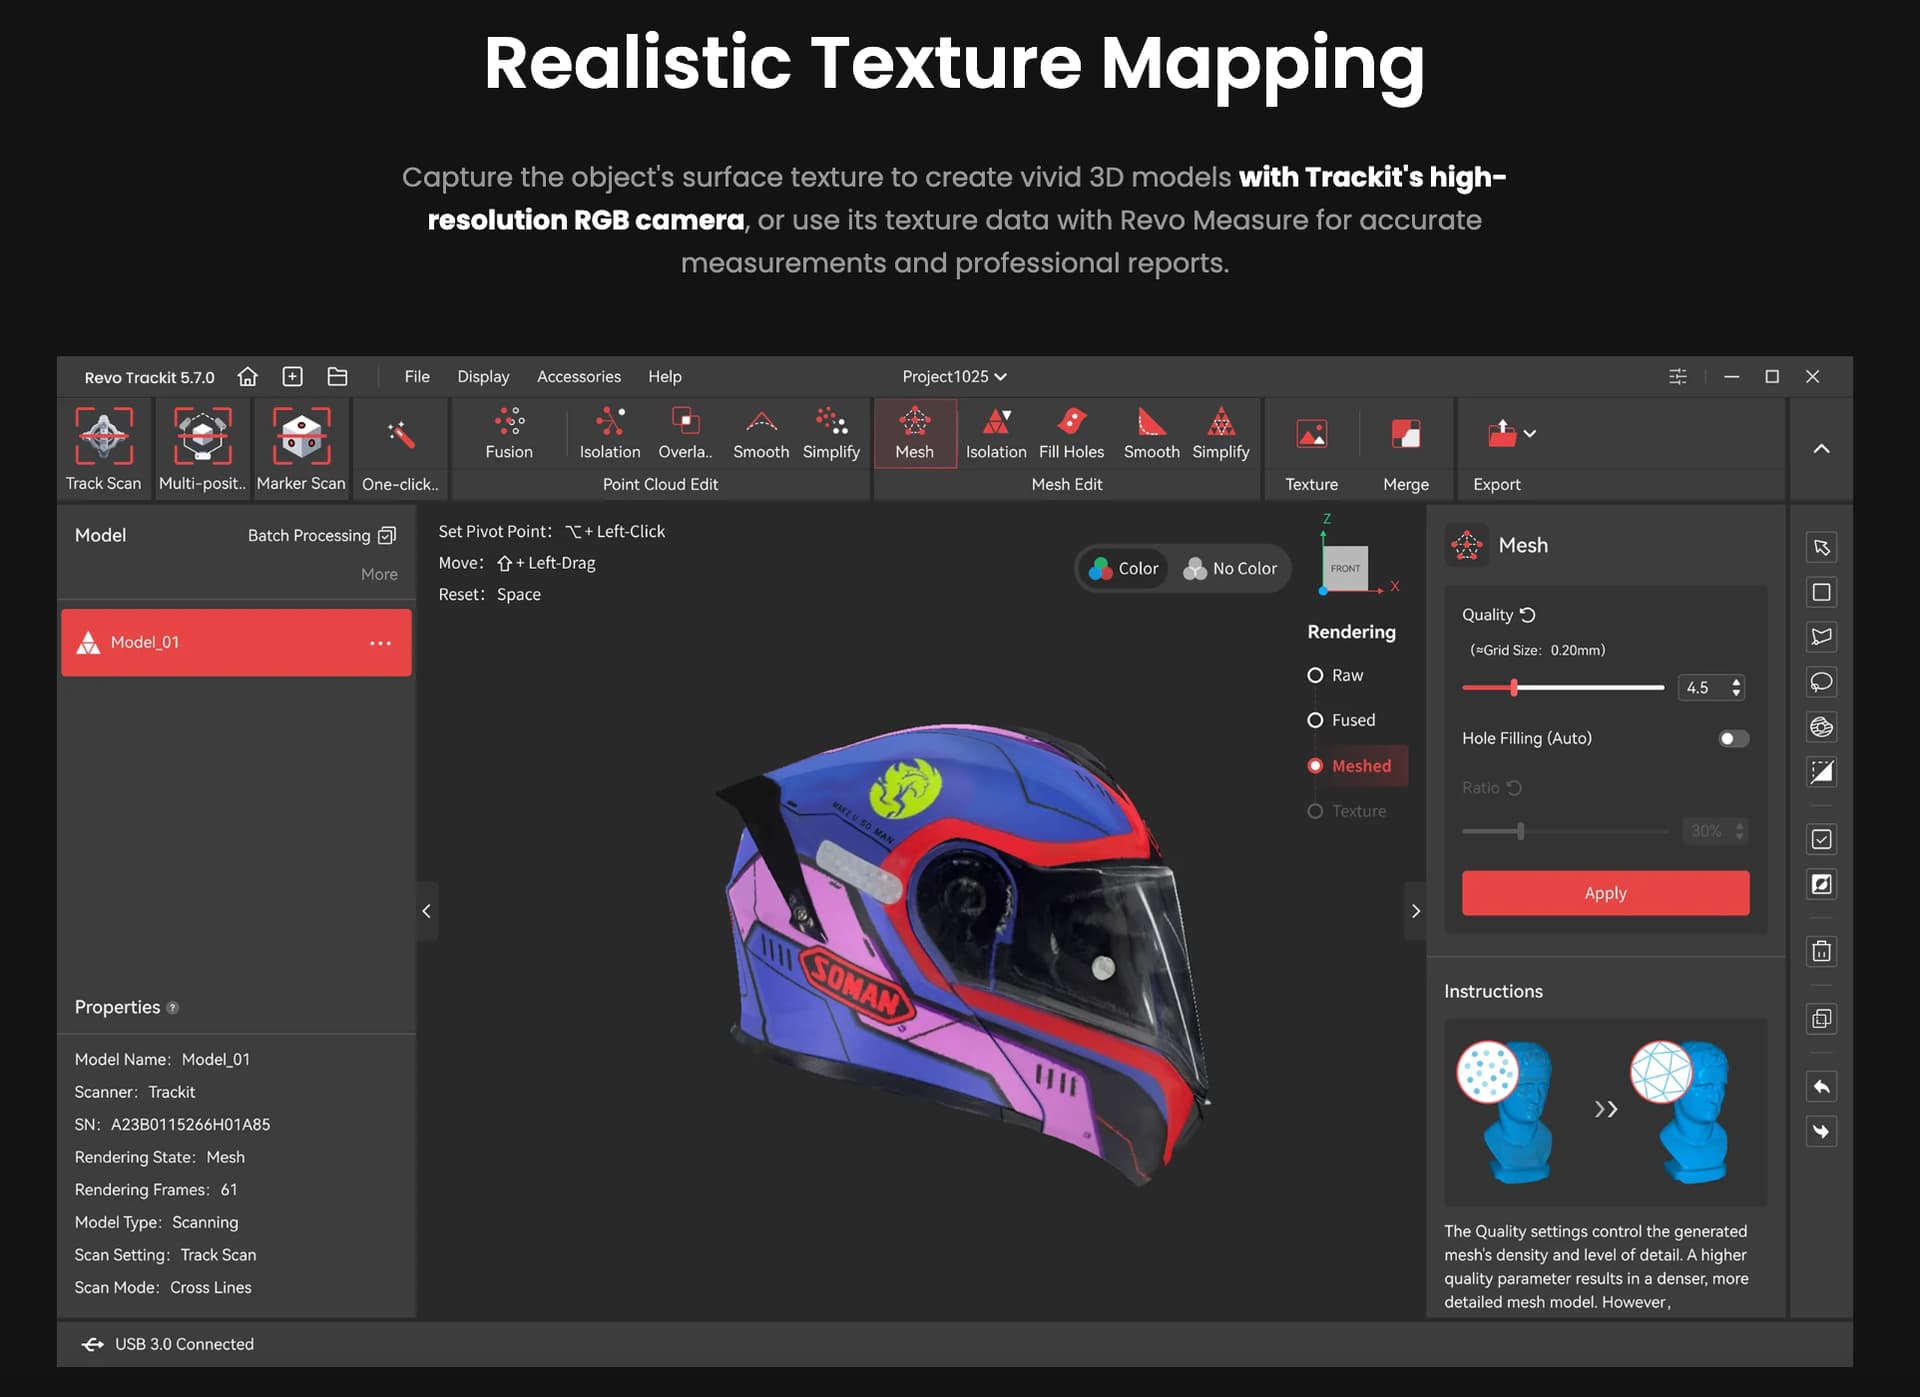Click USB 3.0 Connected status
The width and height of the screenshot is (1920, 1397).
168,1344
